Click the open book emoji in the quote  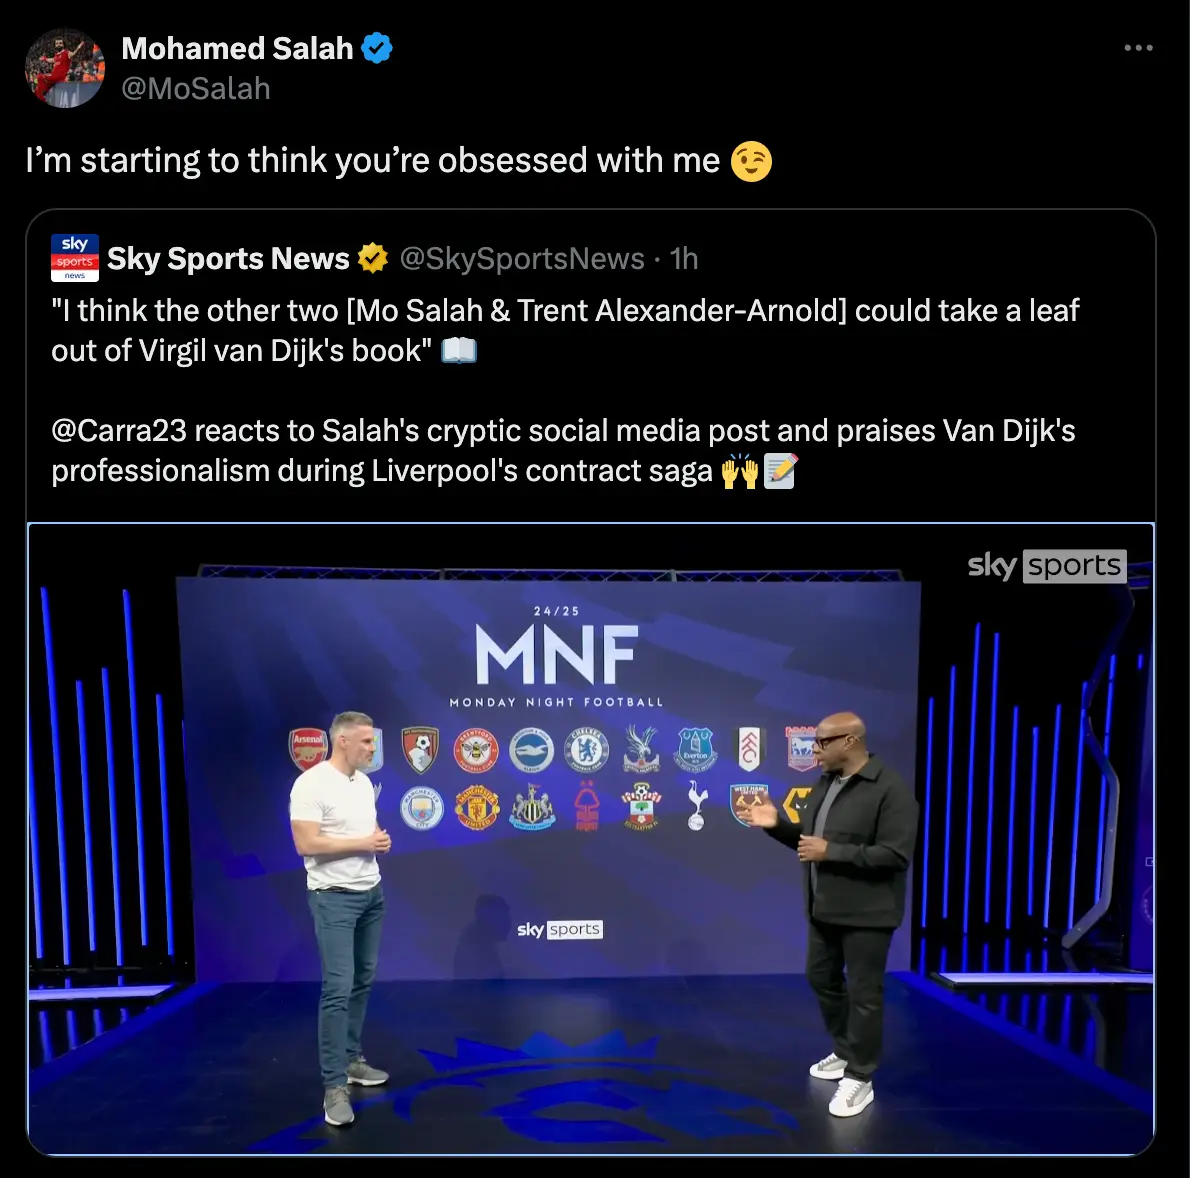(460, 350)
